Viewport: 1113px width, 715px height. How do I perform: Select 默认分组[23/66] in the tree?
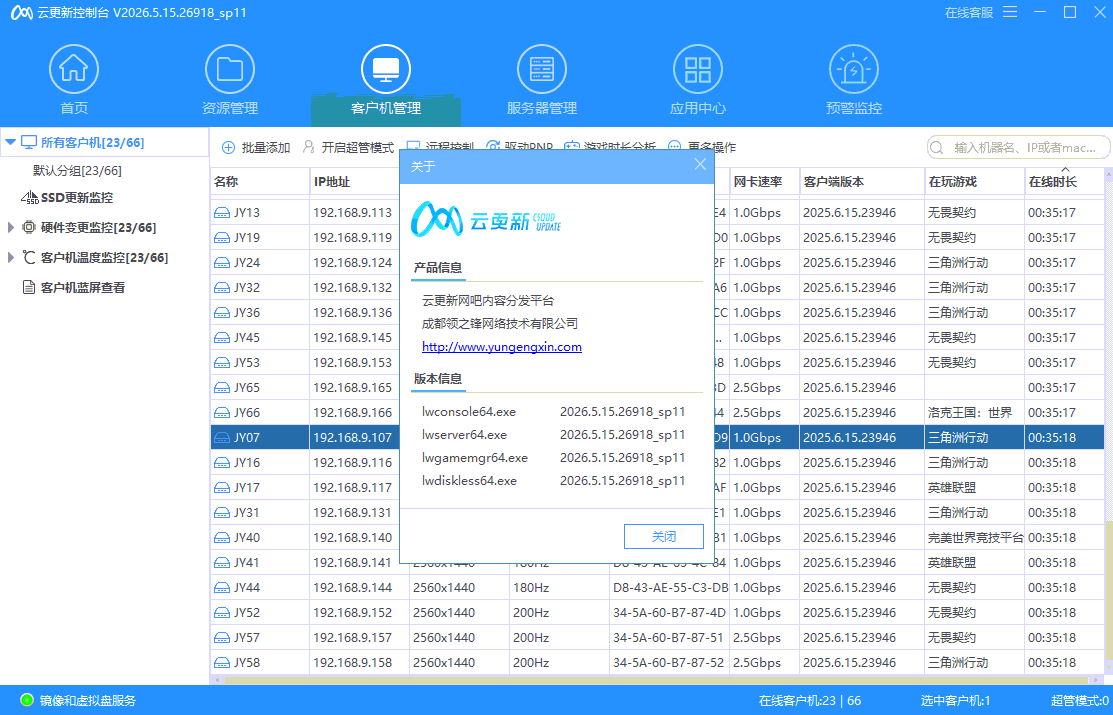click(x=77, y=170)
